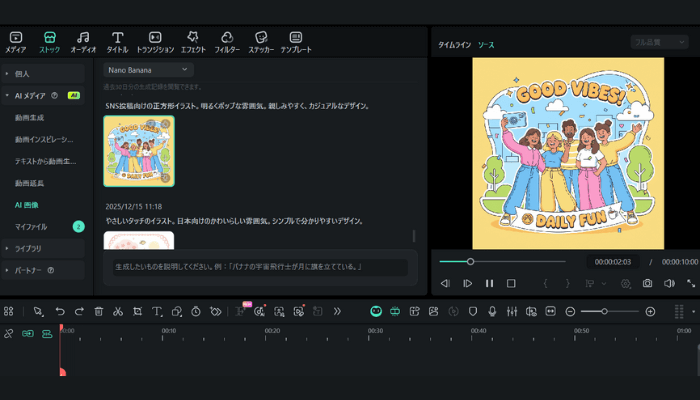700x400 pixels.
Task: Open the ステッカー (Stickers) panel
Action: click(x=261, y=41)
